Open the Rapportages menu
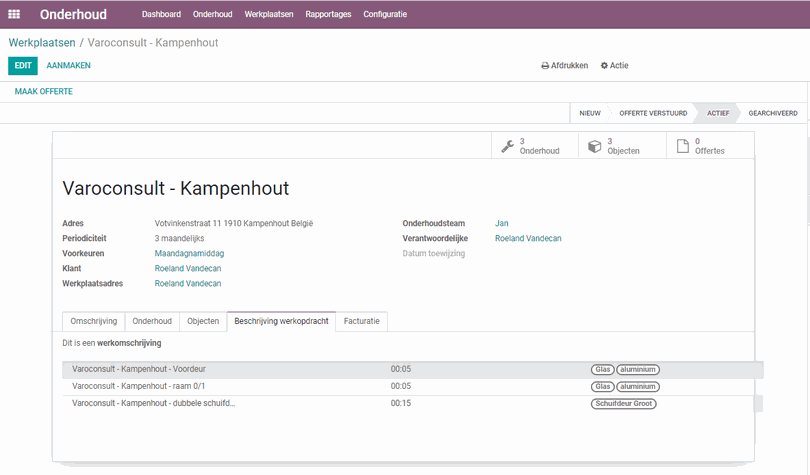Screen dimensions: 810x475 (328, 14)
